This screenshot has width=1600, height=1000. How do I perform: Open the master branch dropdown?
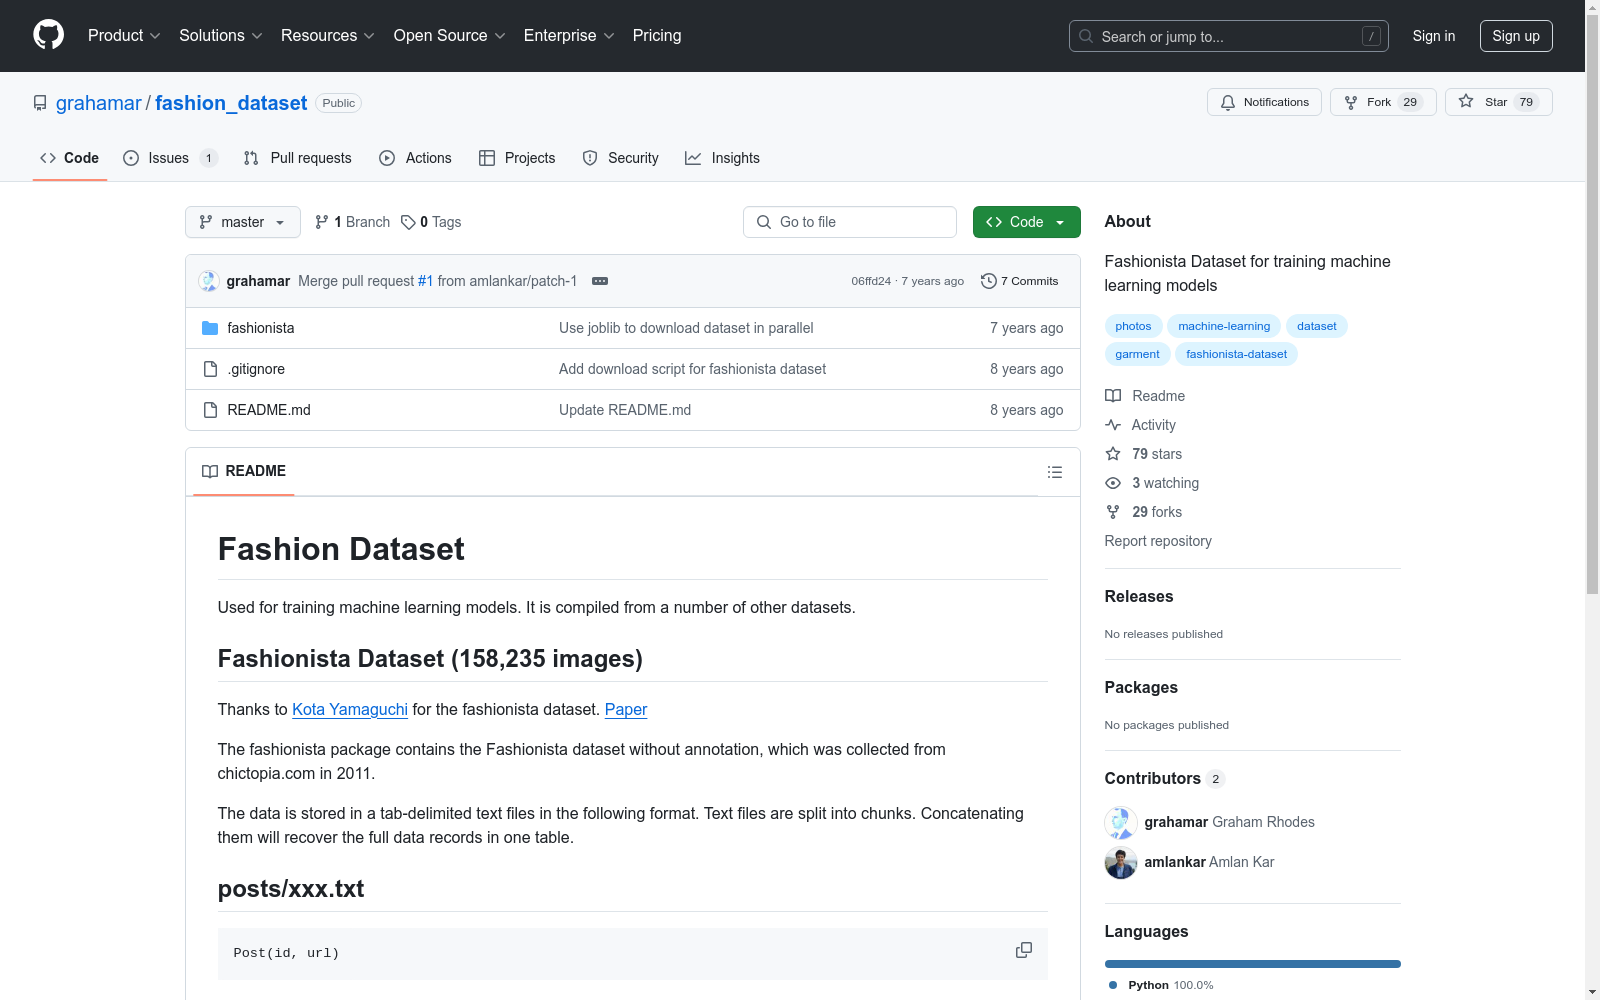(x=243, y=222)
